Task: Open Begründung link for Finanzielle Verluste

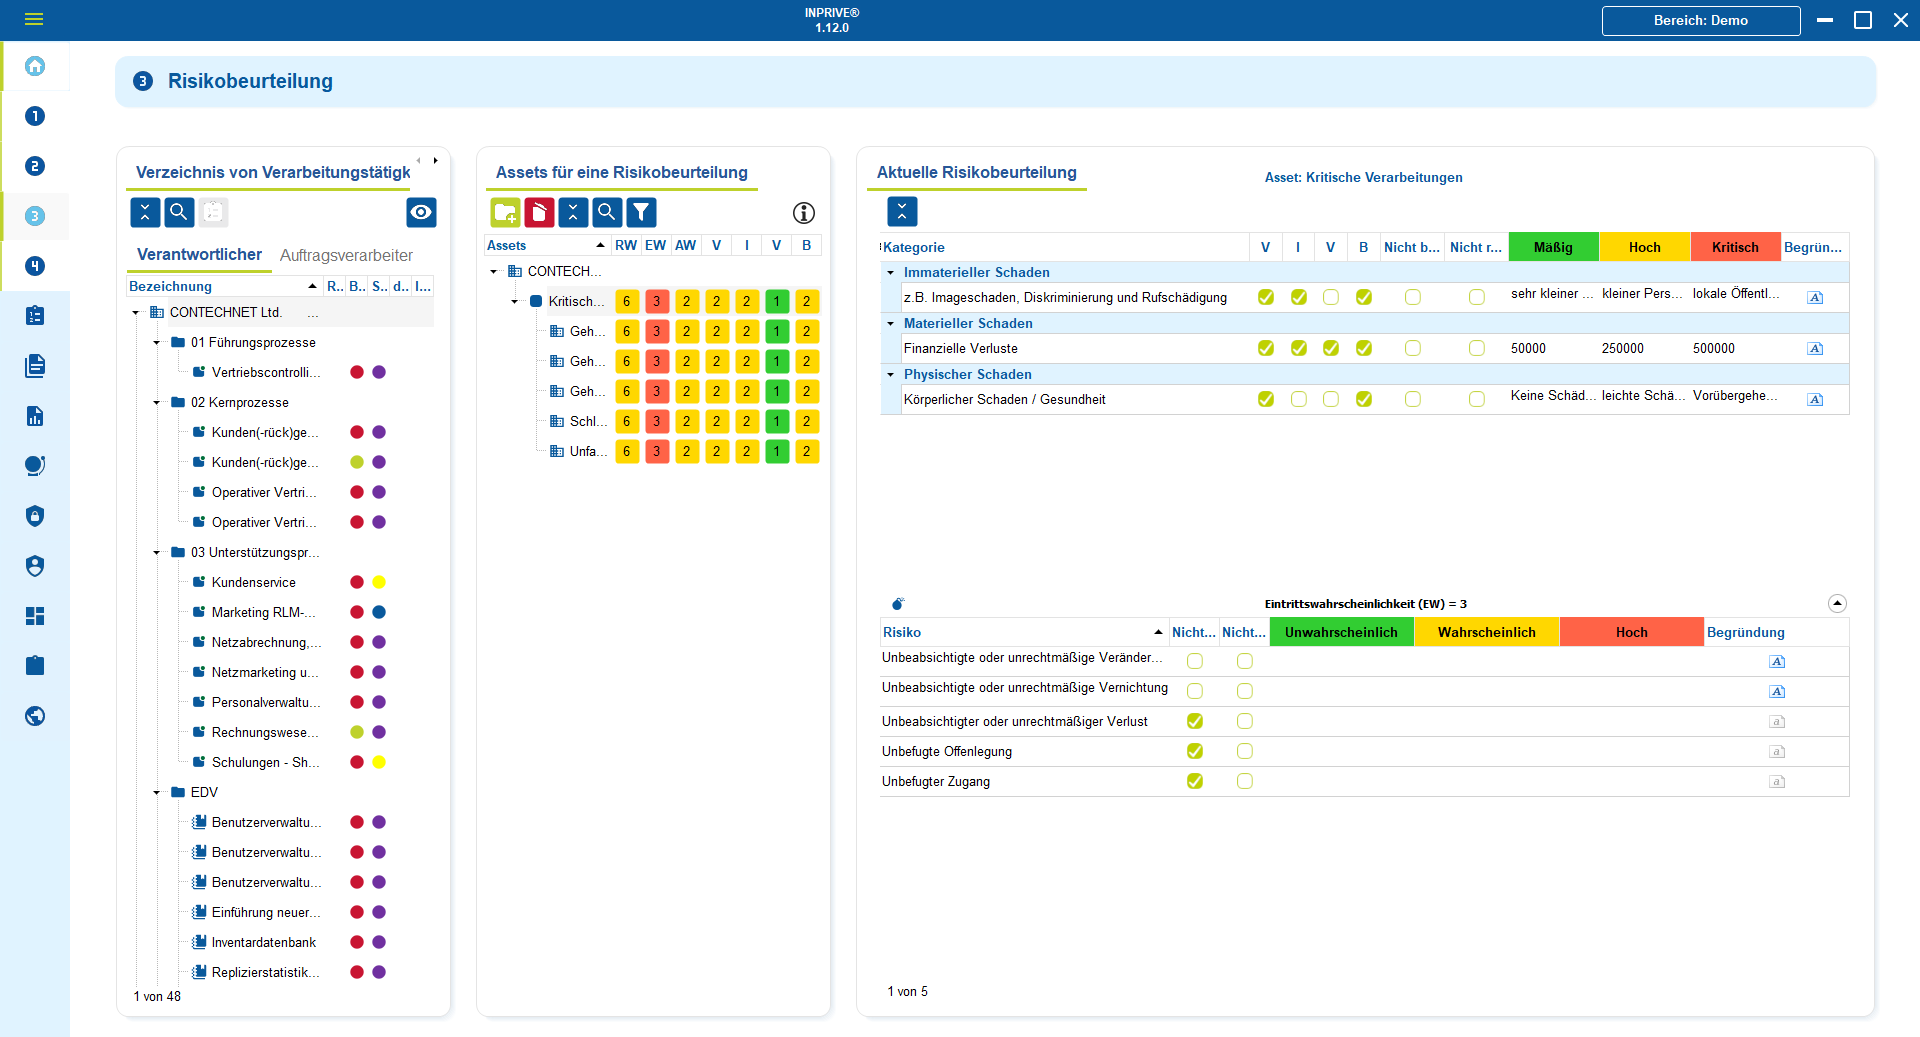Action: point(1815,349)
